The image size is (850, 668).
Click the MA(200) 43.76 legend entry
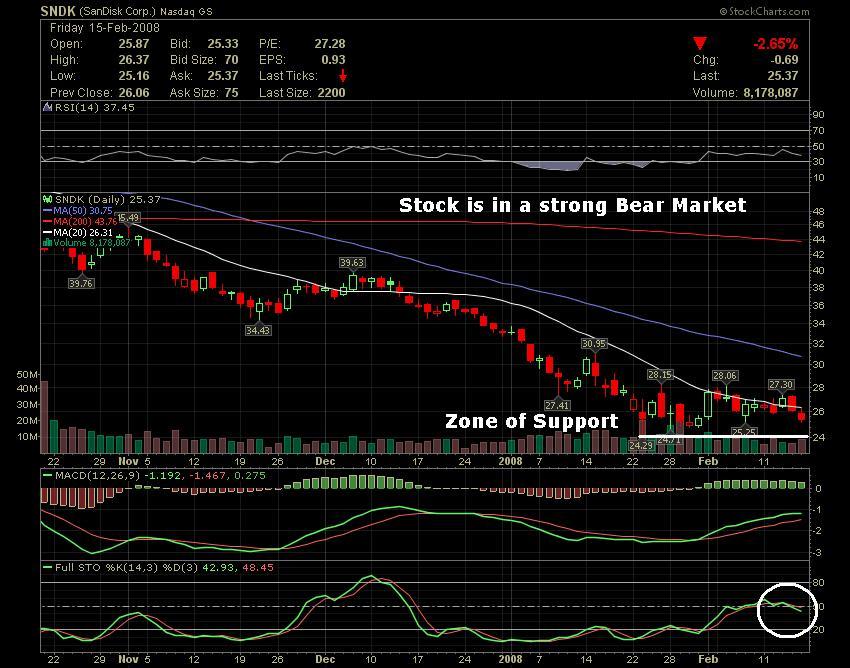tap(80, 222)
